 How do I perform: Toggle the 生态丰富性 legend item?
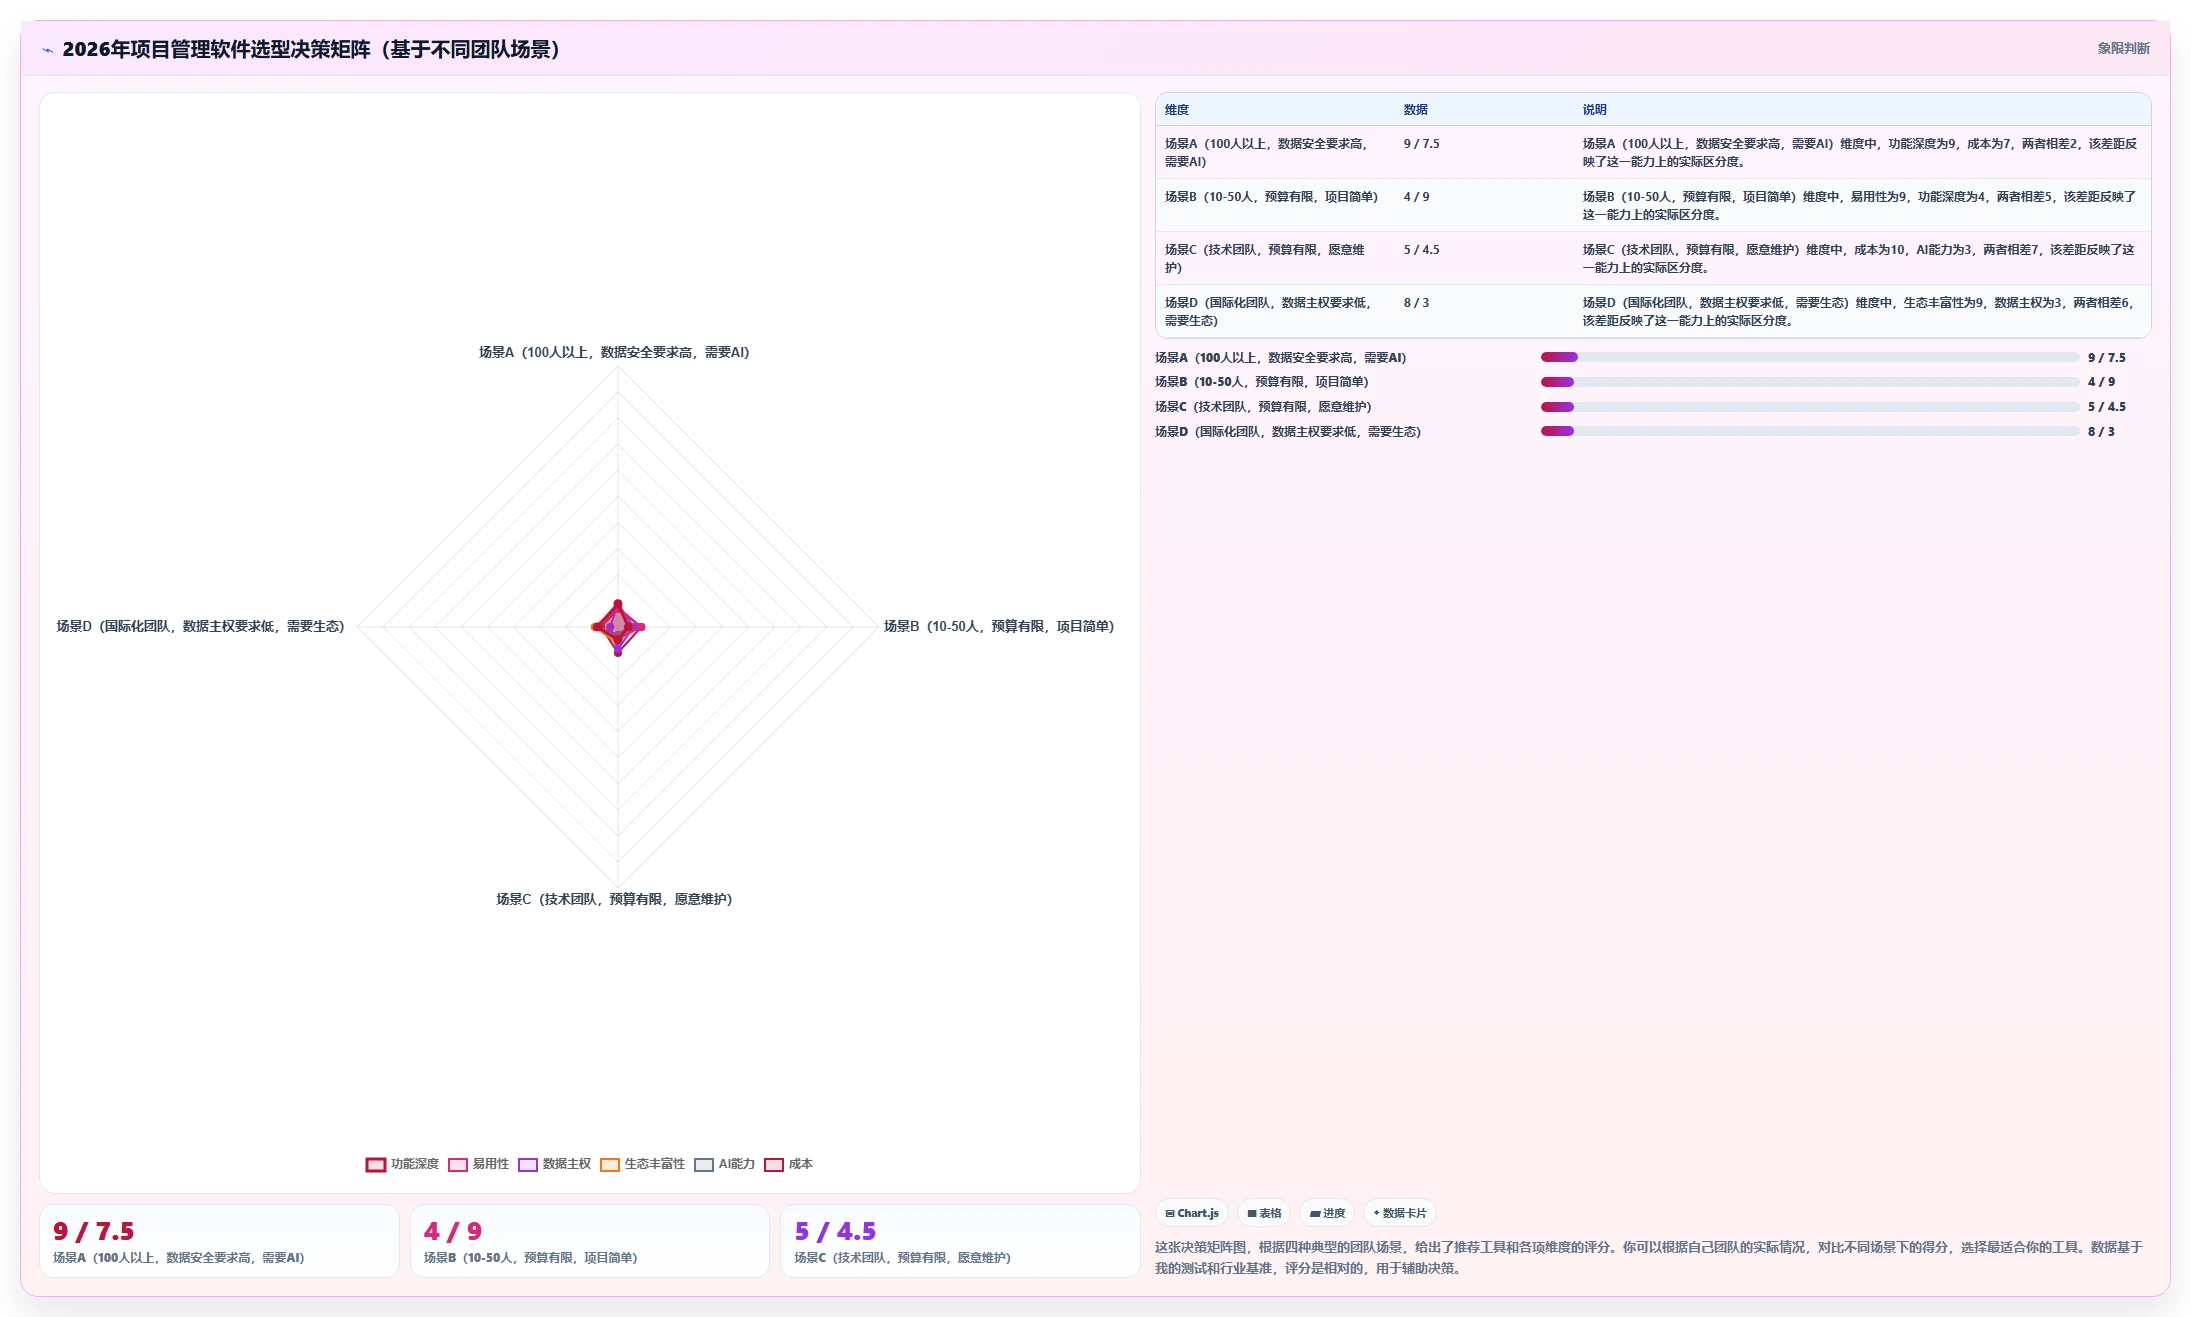click(642, 1164)
